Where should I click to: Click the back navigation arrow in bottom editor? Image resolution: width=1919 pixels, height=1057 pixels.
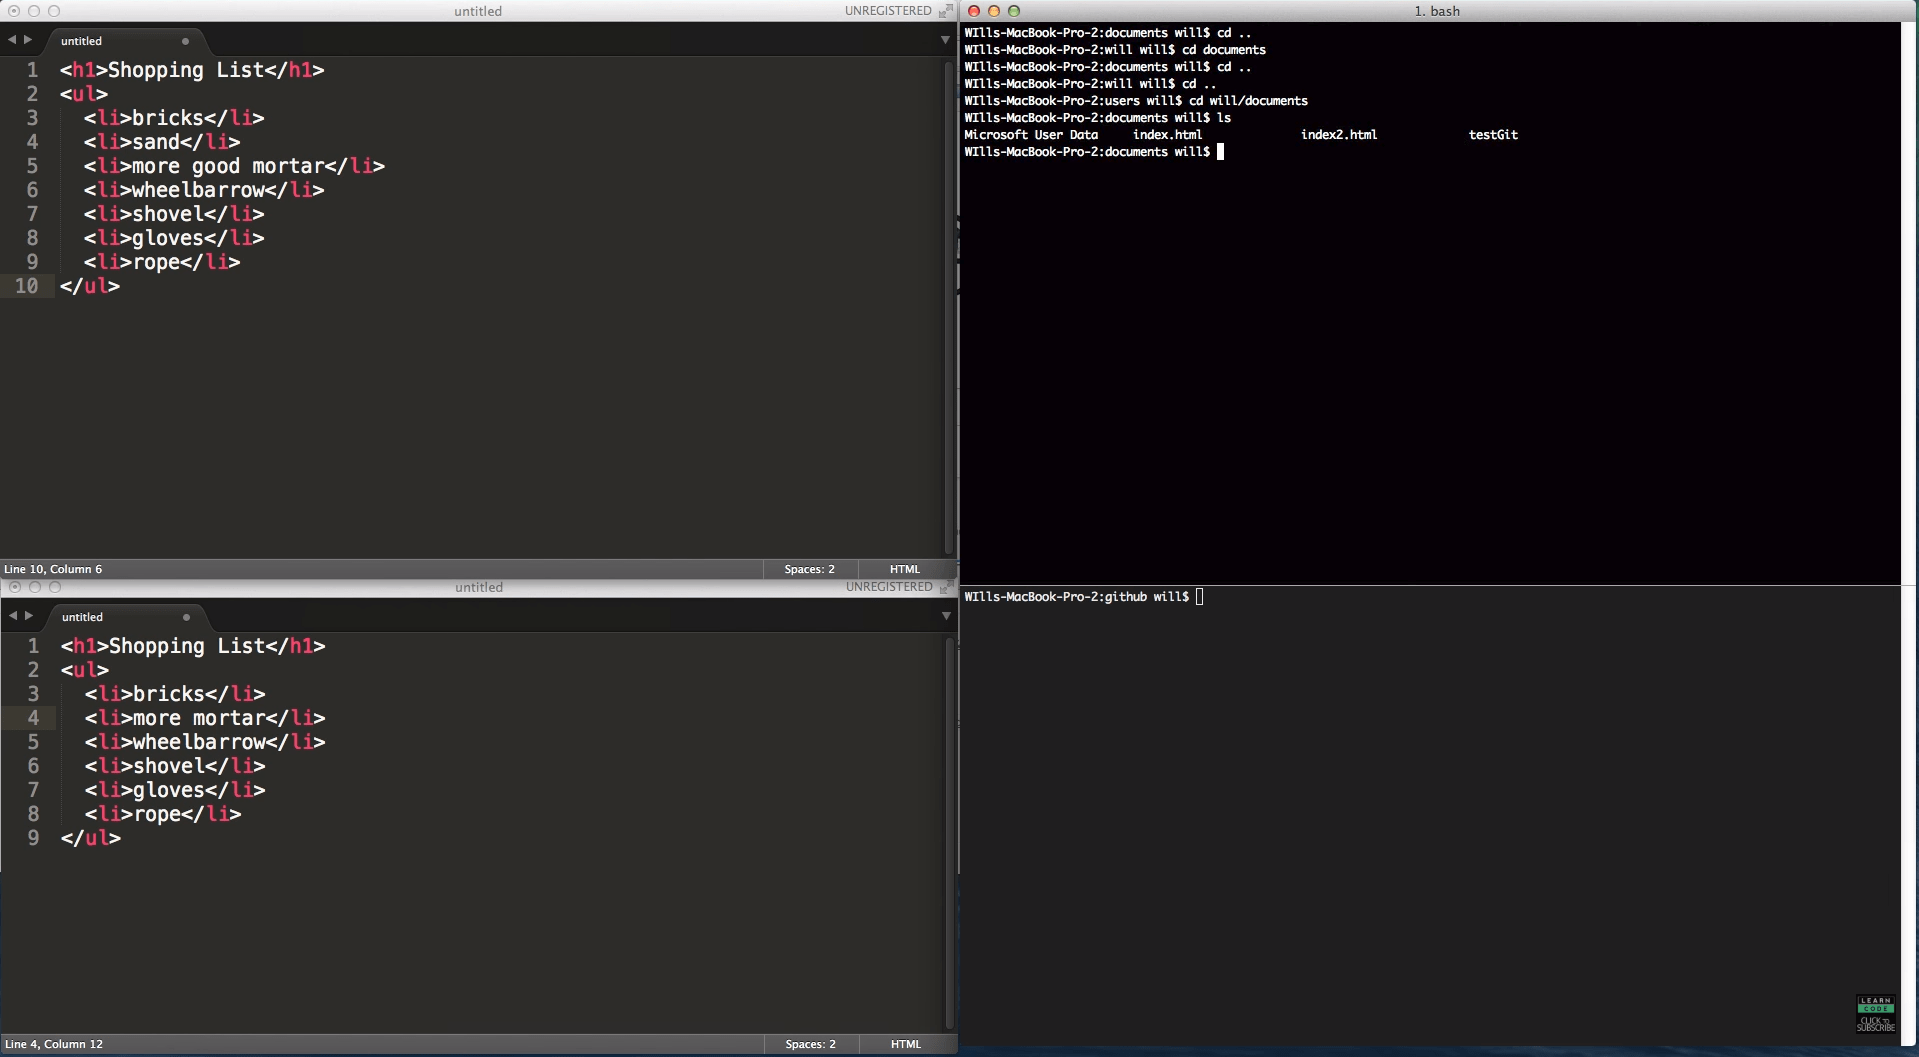pos(11,615)
